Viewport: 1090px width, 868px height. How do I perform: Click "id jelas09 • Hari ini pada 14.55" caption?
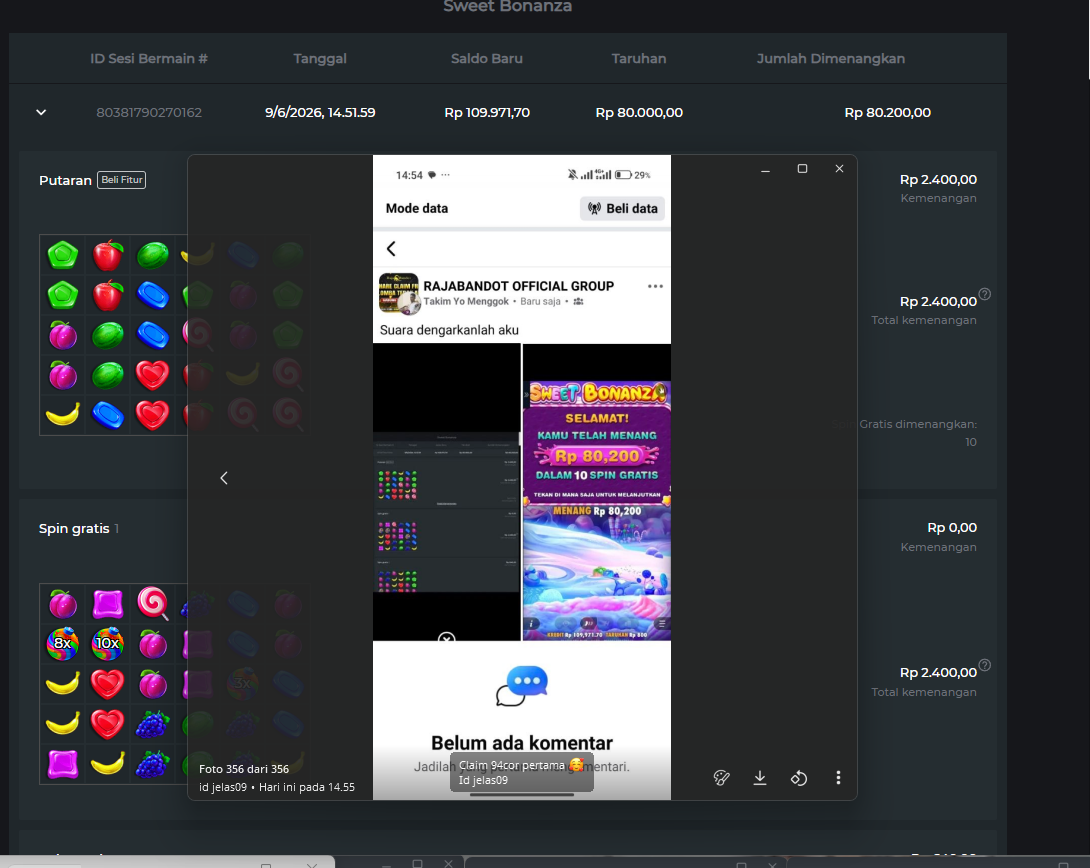[x=277, y=787]
